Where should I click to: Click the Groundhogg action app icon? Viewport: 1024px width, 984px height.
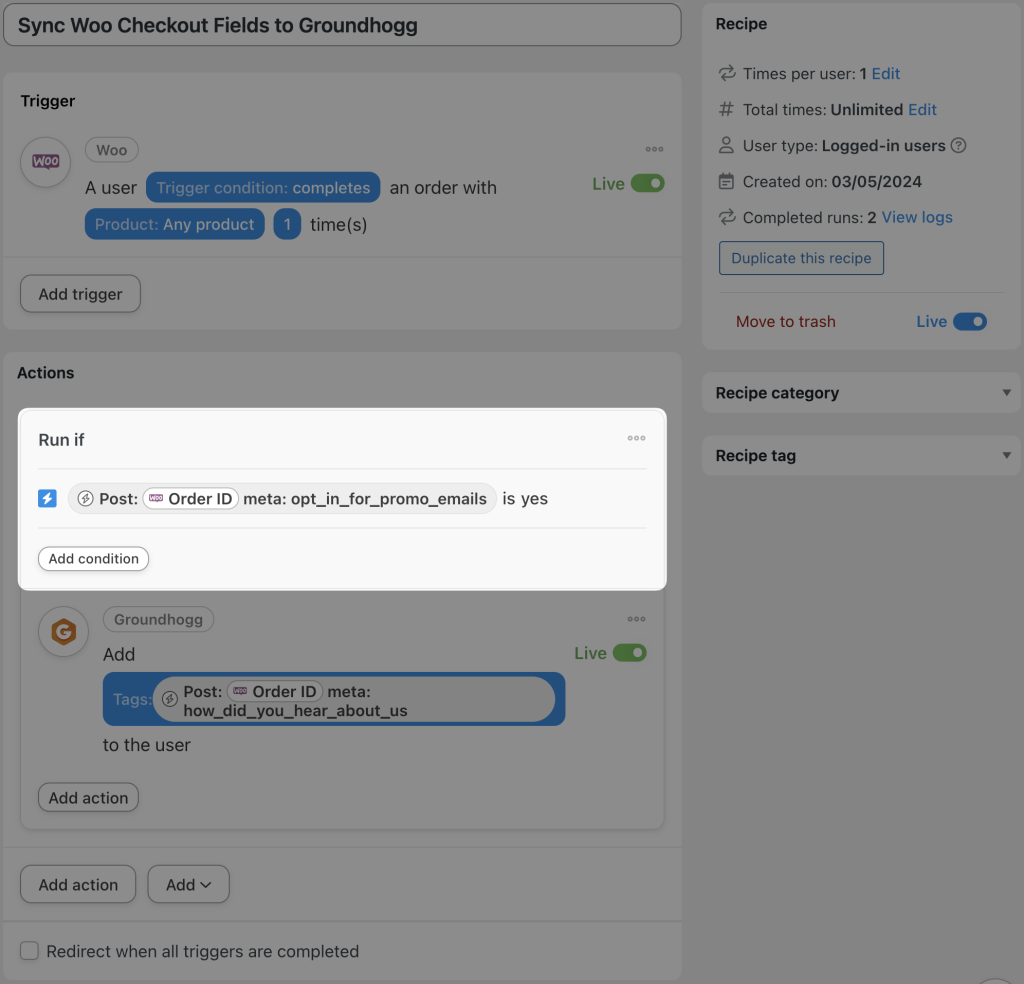(x=63, y=632)
